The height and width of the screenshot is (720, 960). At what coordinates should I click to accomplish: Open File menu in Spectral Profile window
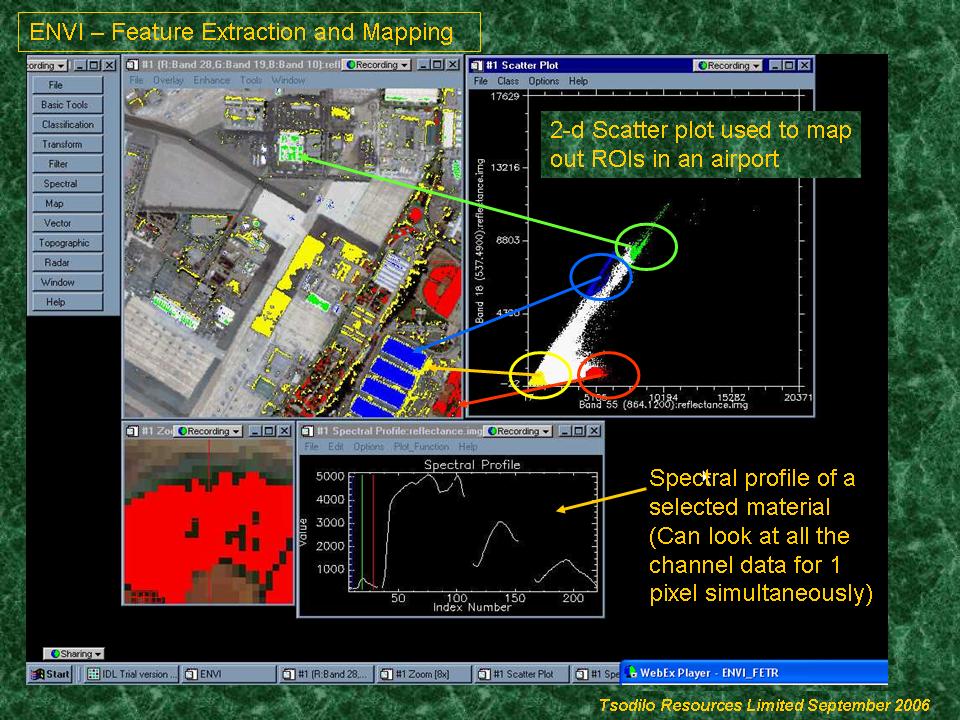[311, 447]
